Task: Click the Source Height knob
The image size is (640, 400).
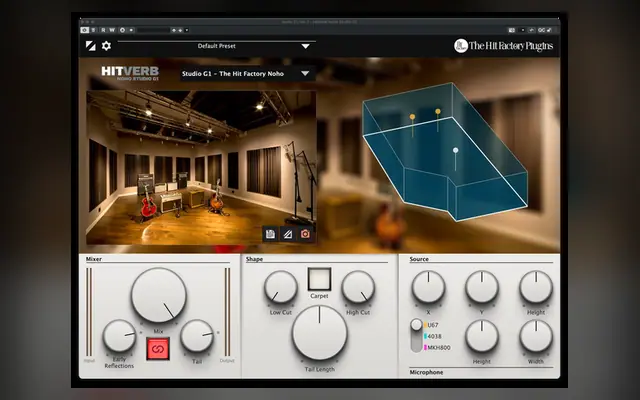Action: click(x=536, y=287)
